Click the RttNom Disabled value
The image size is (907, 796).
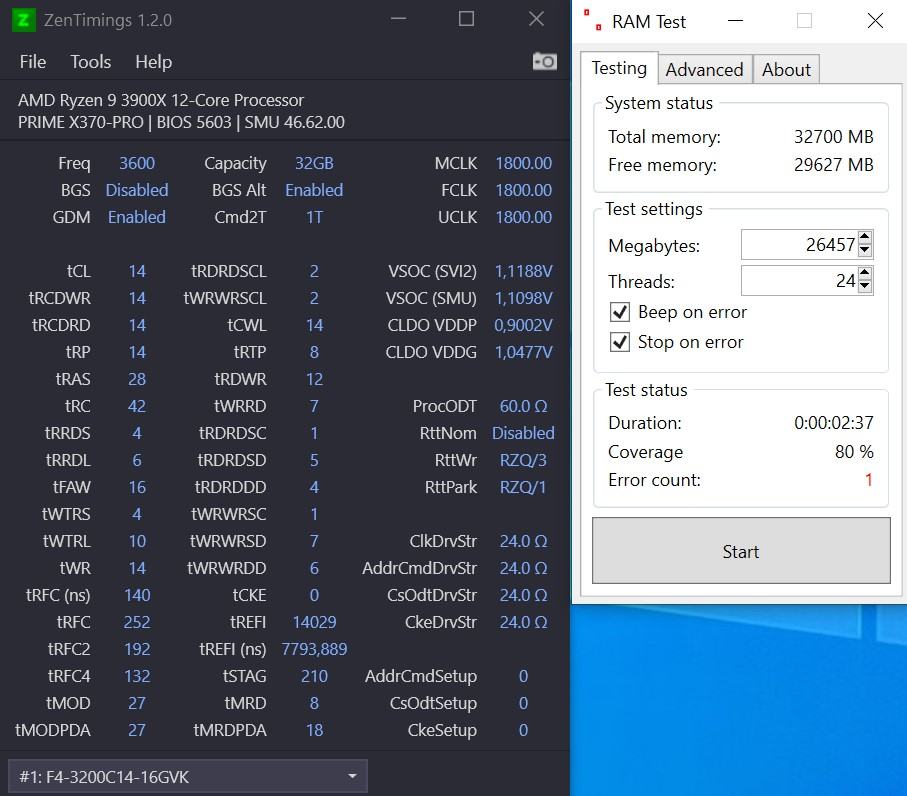523,433
